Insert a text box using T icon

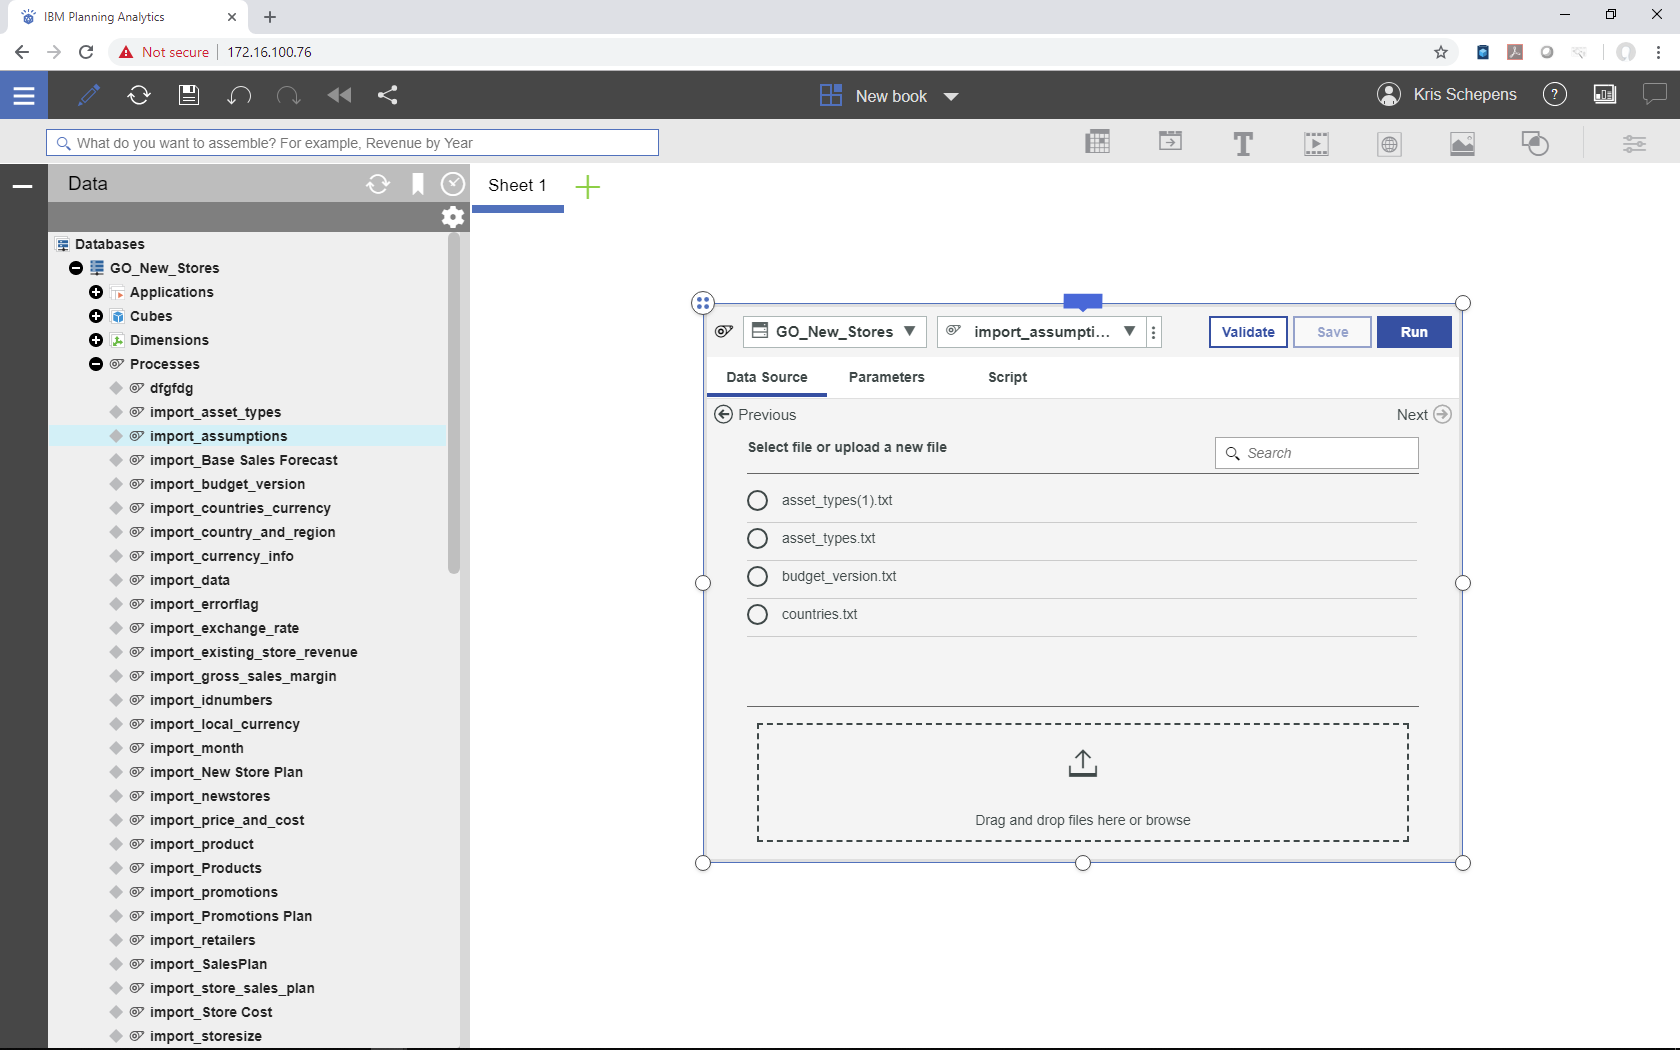click(x=1243, y=144)
